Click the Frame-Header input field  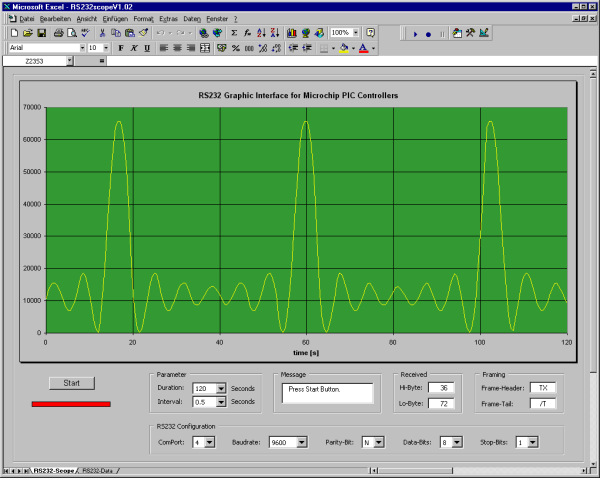pos(543,387)
